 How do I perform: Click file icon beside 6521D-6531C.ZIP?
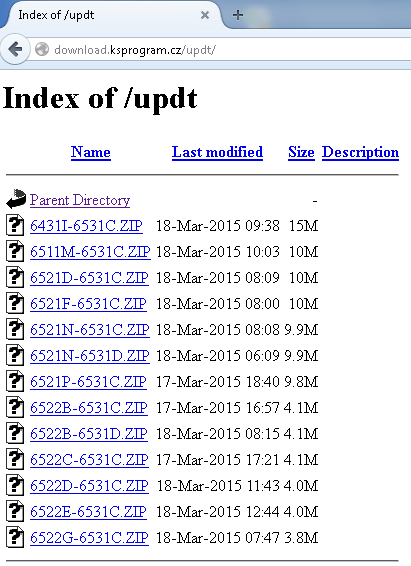point(15,277)
